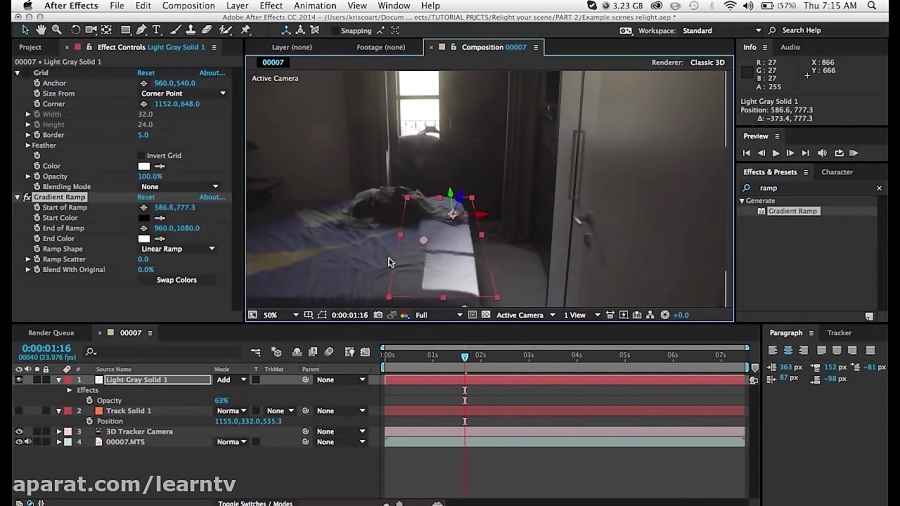The width and height of the screenshot is (900, 506).
Task: Click the Play button in Preview panel
Action: point(775,153)
